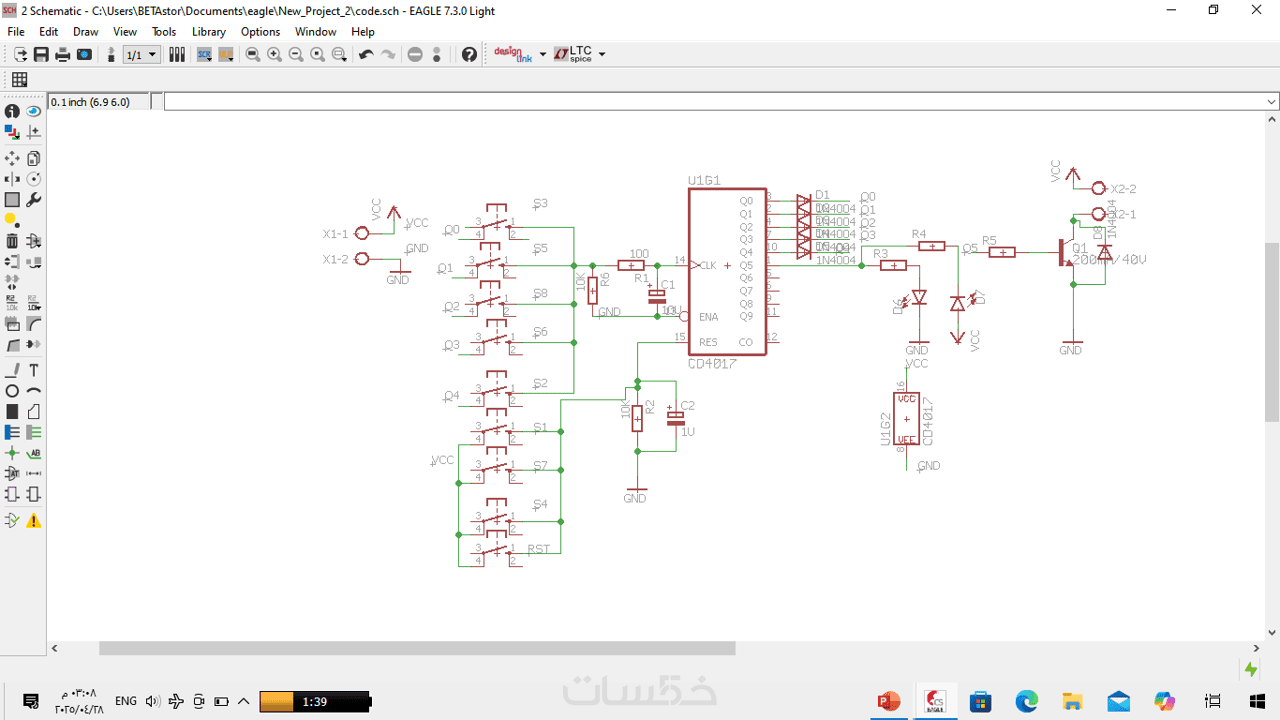Select the Mirror tool
1280x720 pixels.
point(12,179)
